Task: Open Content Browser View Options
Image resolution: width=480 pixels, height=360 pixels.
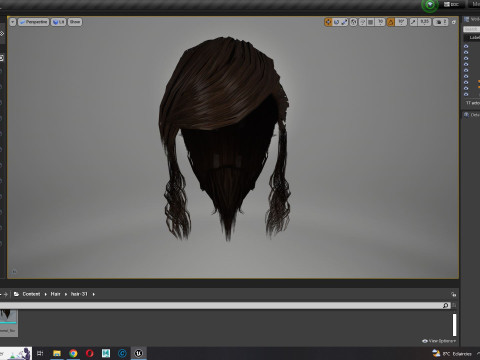Action: coord(439,341)
